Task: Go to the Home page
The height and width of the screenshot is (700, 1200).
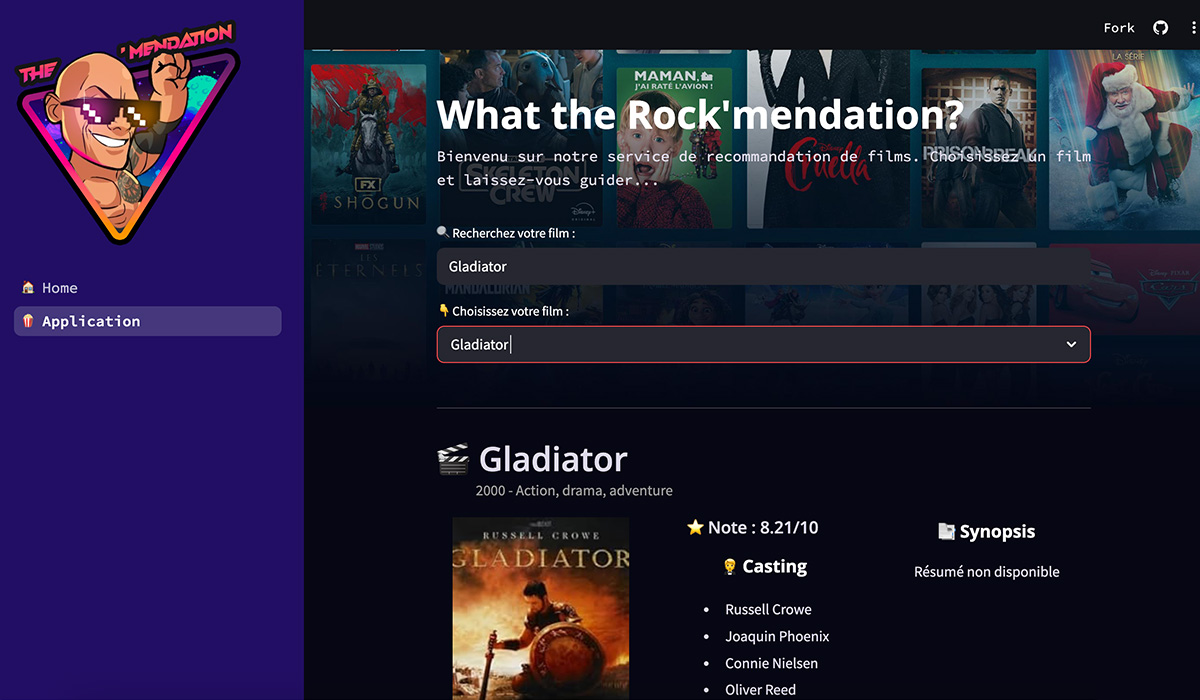Action: [x=148, y=288]
